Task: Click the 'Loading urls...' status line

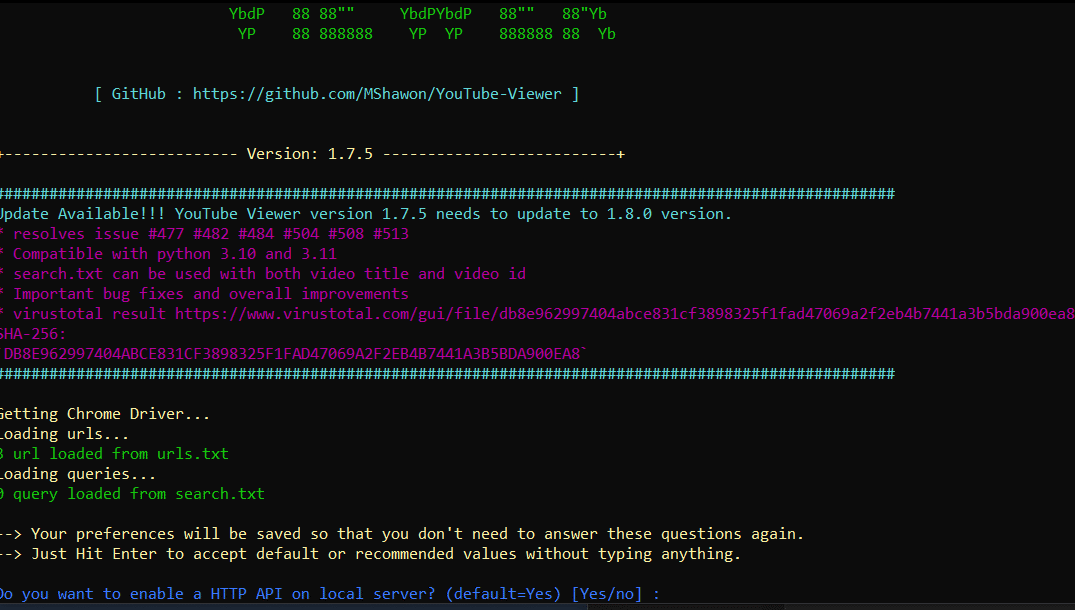Action: coord(64,434)
